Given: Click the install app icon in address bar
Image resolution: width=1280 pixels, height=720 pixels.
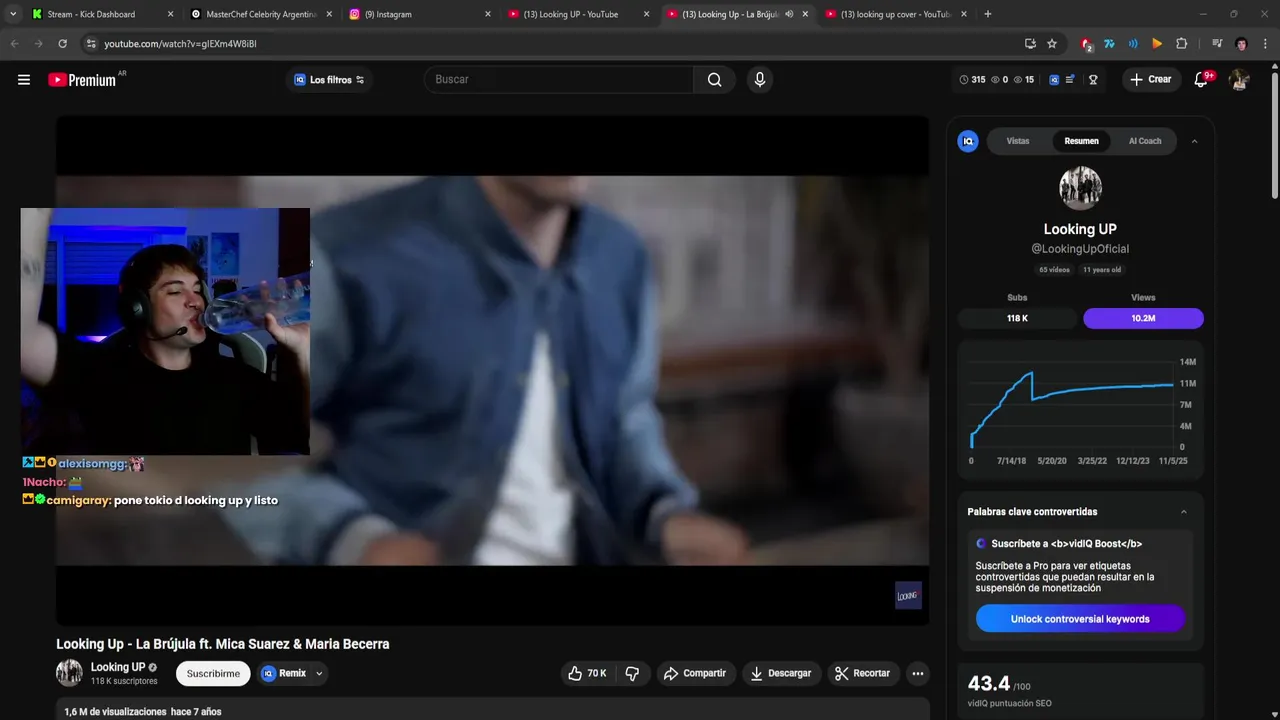Looking at the screenshot, I should (x=1030, y=44).
